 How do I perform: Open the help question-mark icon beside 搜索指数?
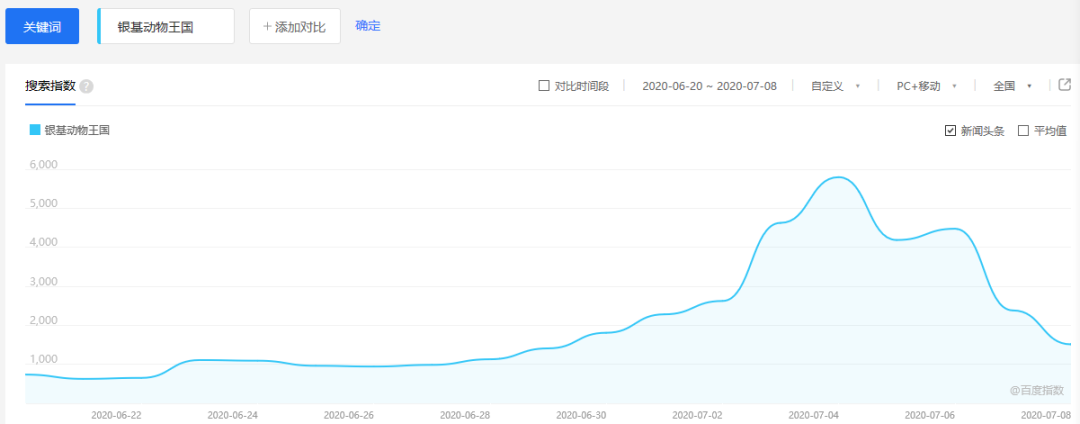(86, 87)
